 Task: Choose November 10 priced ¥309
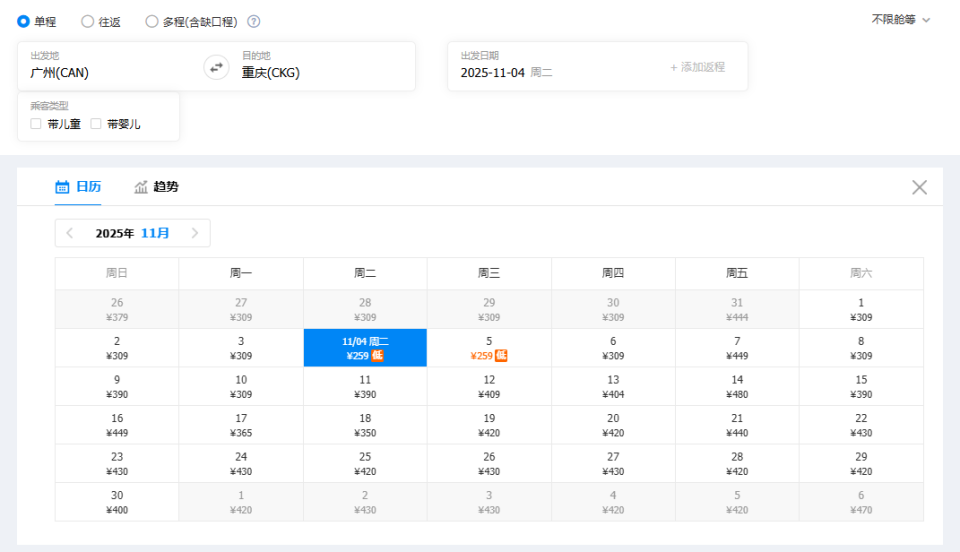(241, 386)
